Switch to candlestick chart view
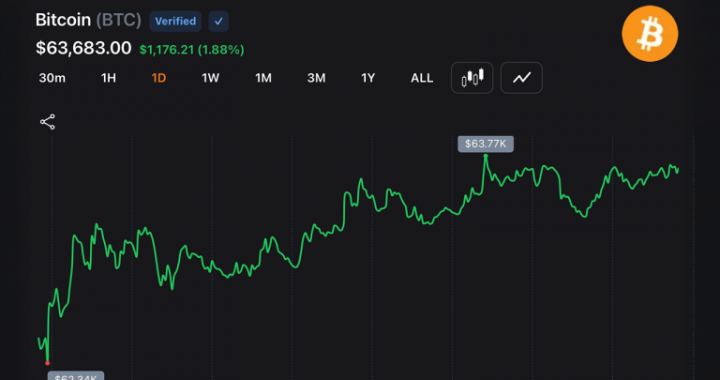The width and height of the screenshot is (720, 380). tap(472, 78)
